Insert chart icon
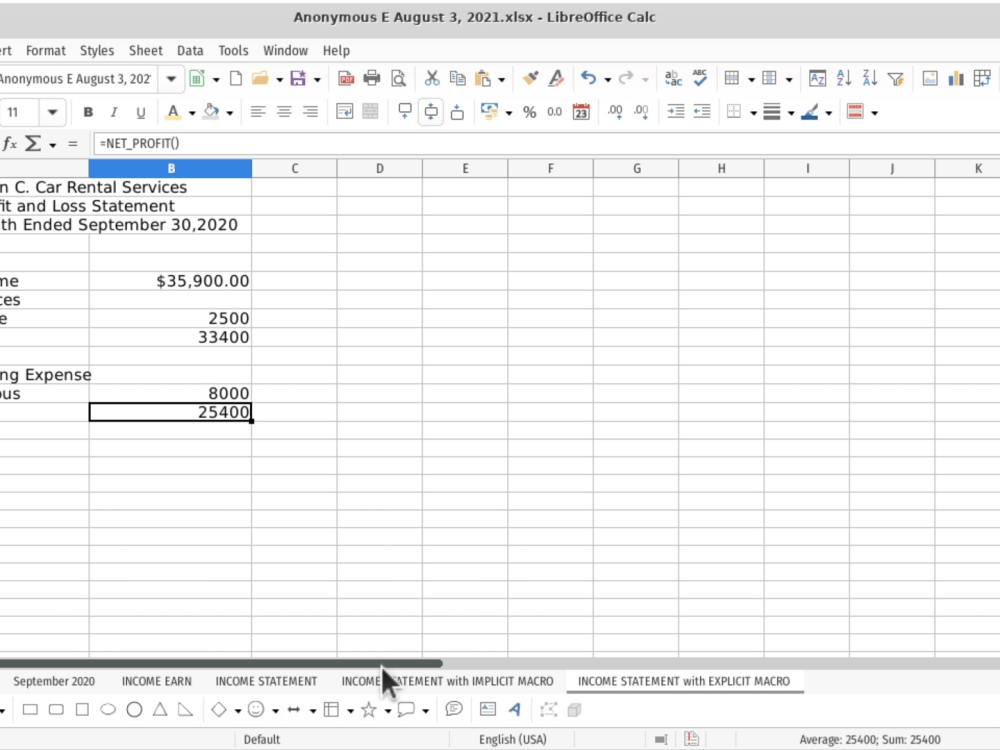Image resolution: width=1000 pixels, height=750 pixels. pyautogui.click(x=956, y=79)
